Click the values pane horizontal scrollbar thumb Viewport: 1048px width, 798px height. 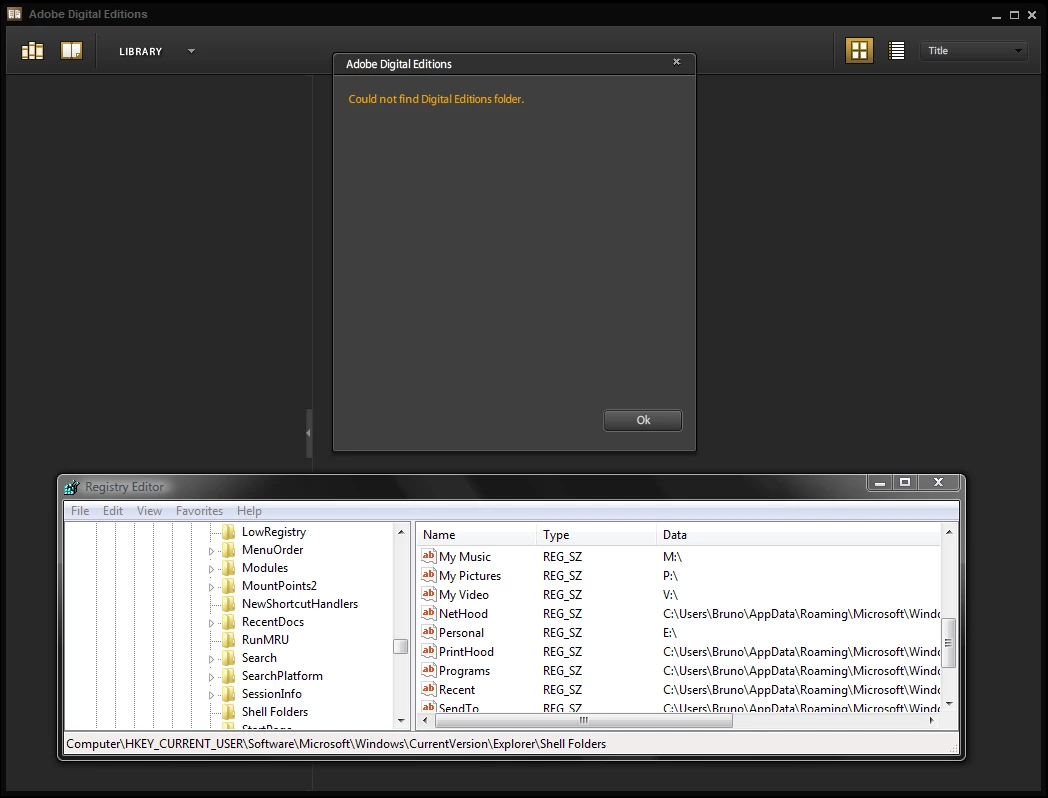click(x=583, y=720)
